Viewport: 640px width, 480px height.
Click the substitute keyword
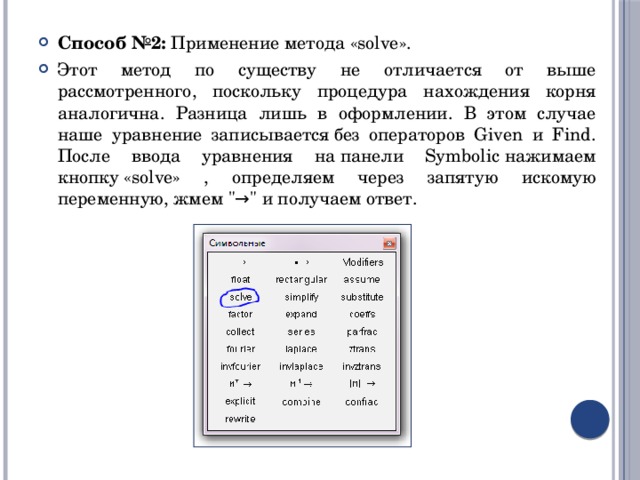tap(362, 297)
